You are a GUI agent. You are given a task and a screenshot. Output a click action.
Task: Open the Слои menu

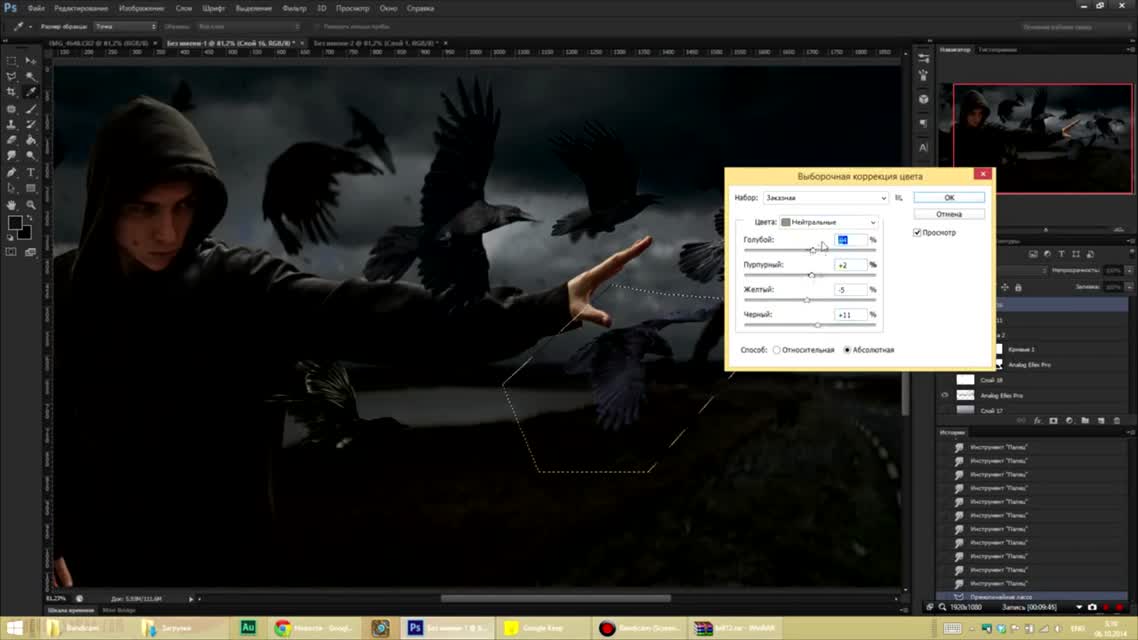click(184, 9)
